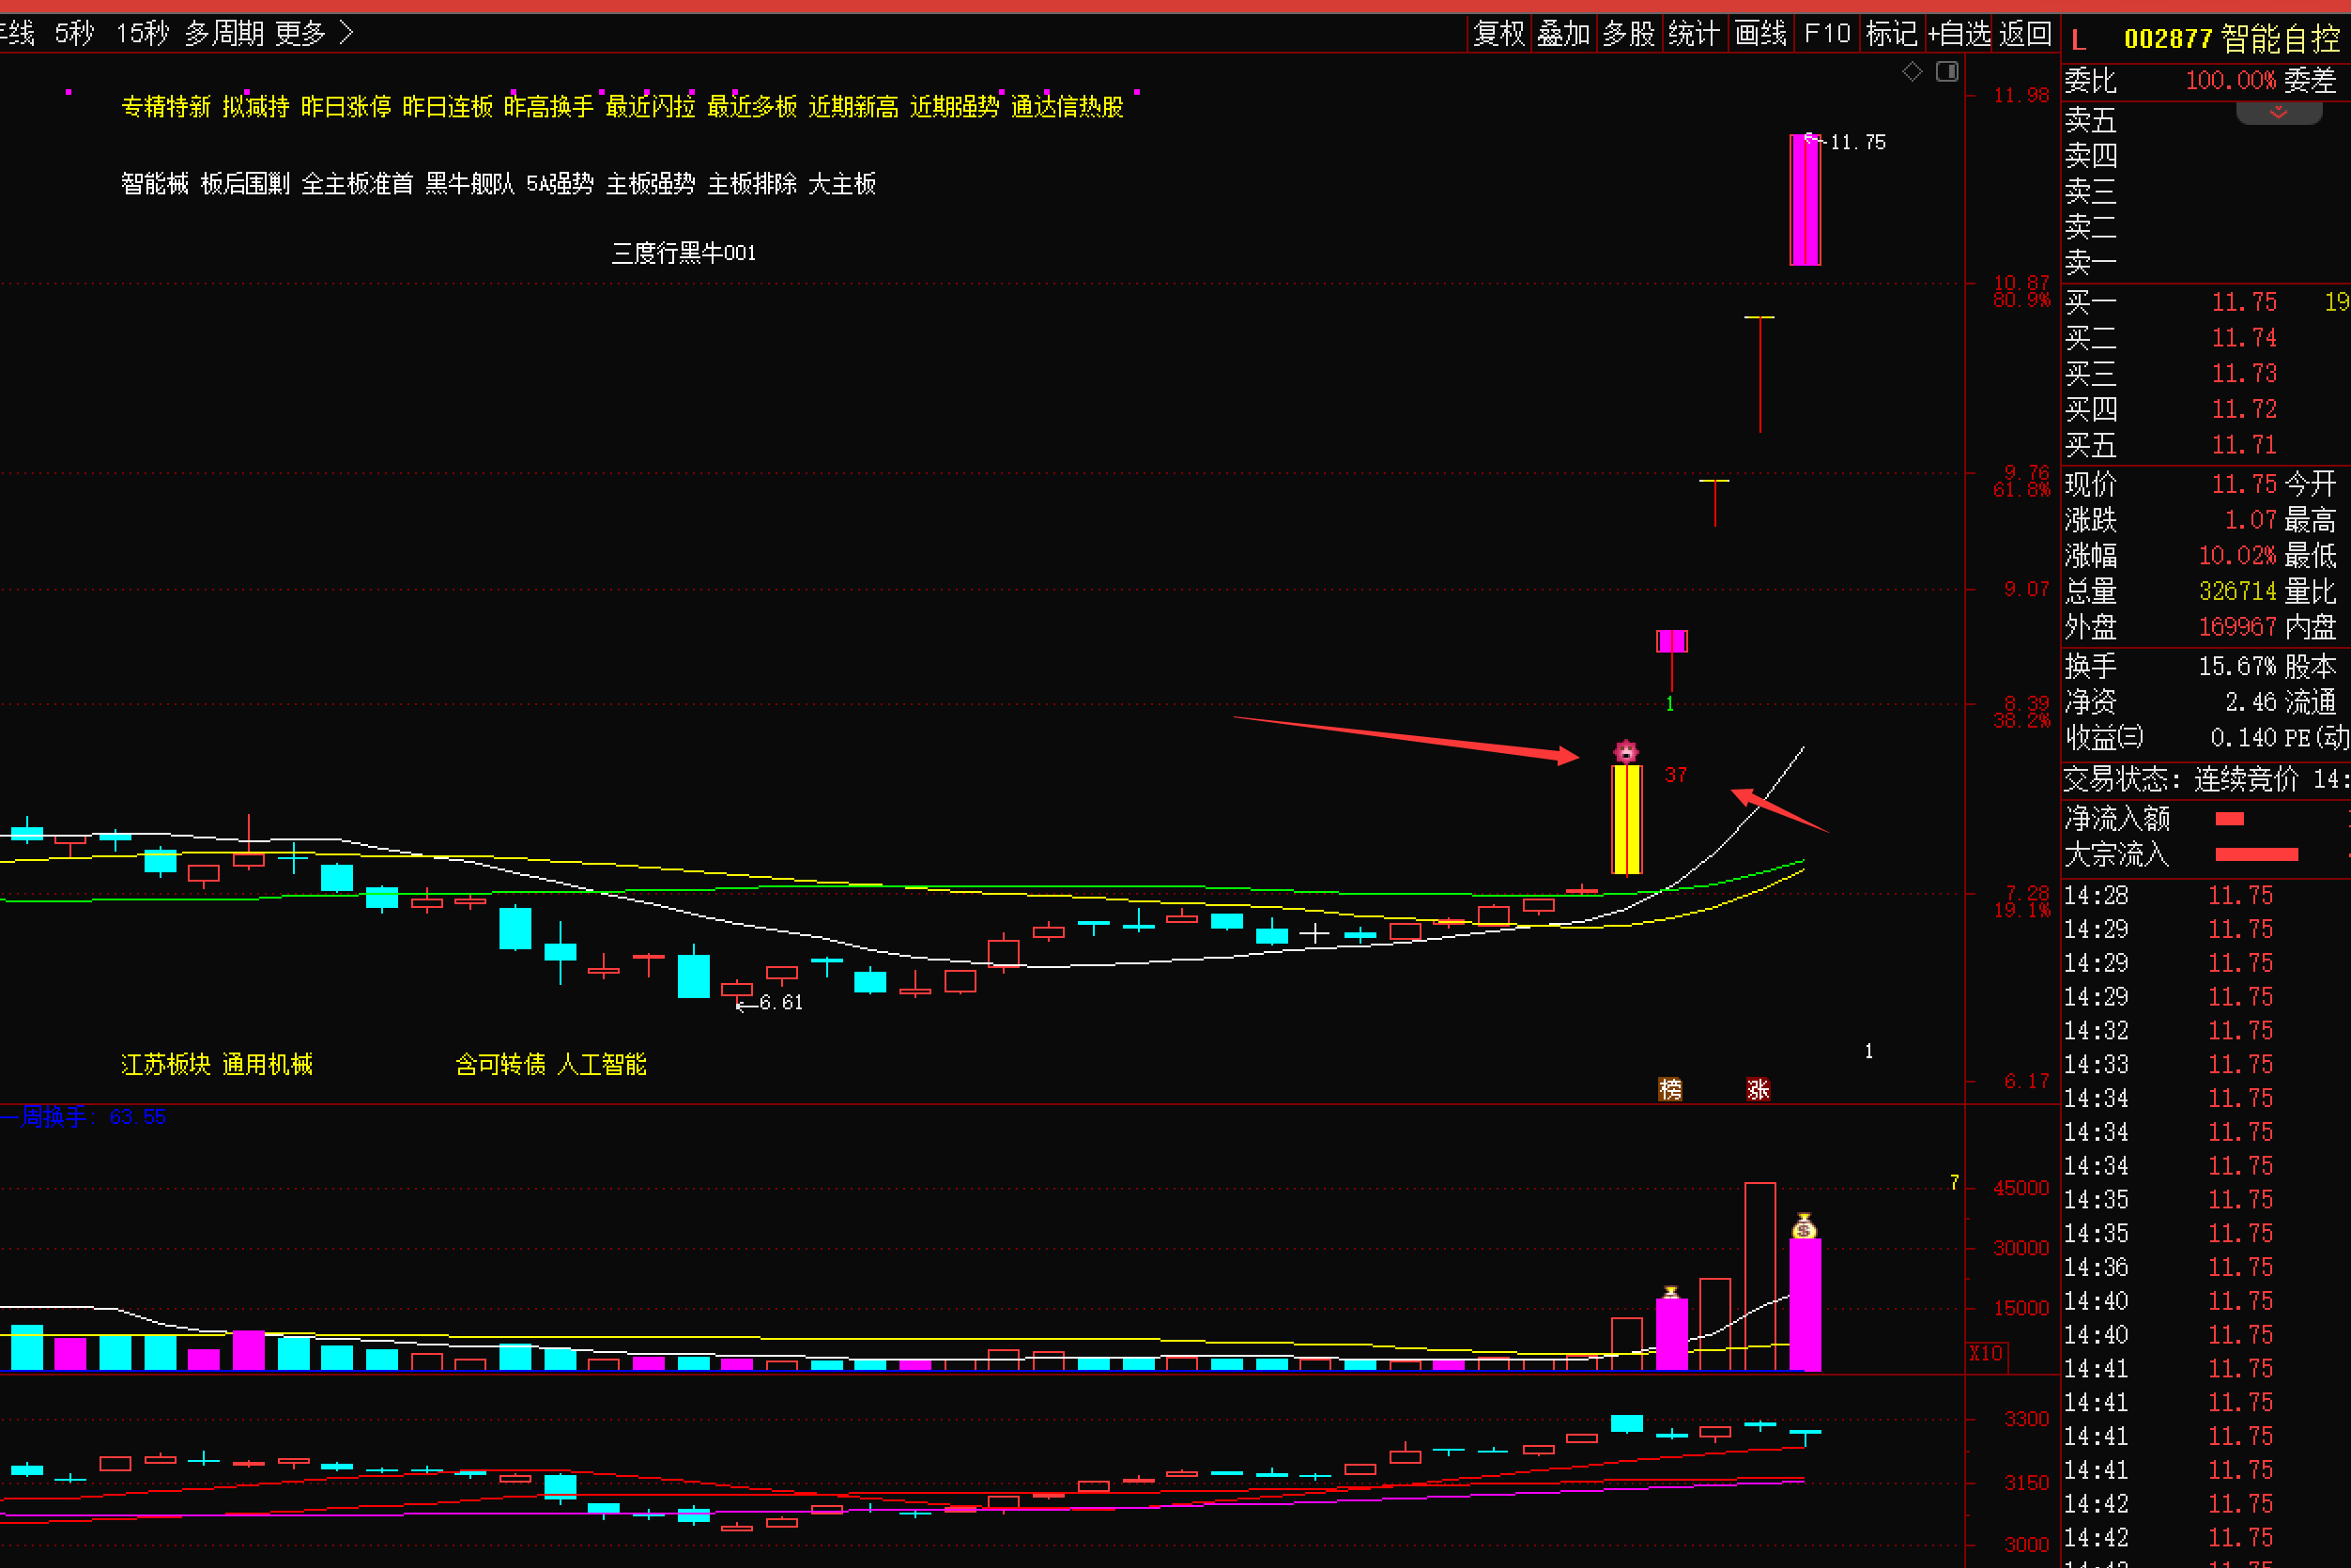Click the 专精特新 tag
Viewport: 2351px width, 1568px height.
point(166,107)
